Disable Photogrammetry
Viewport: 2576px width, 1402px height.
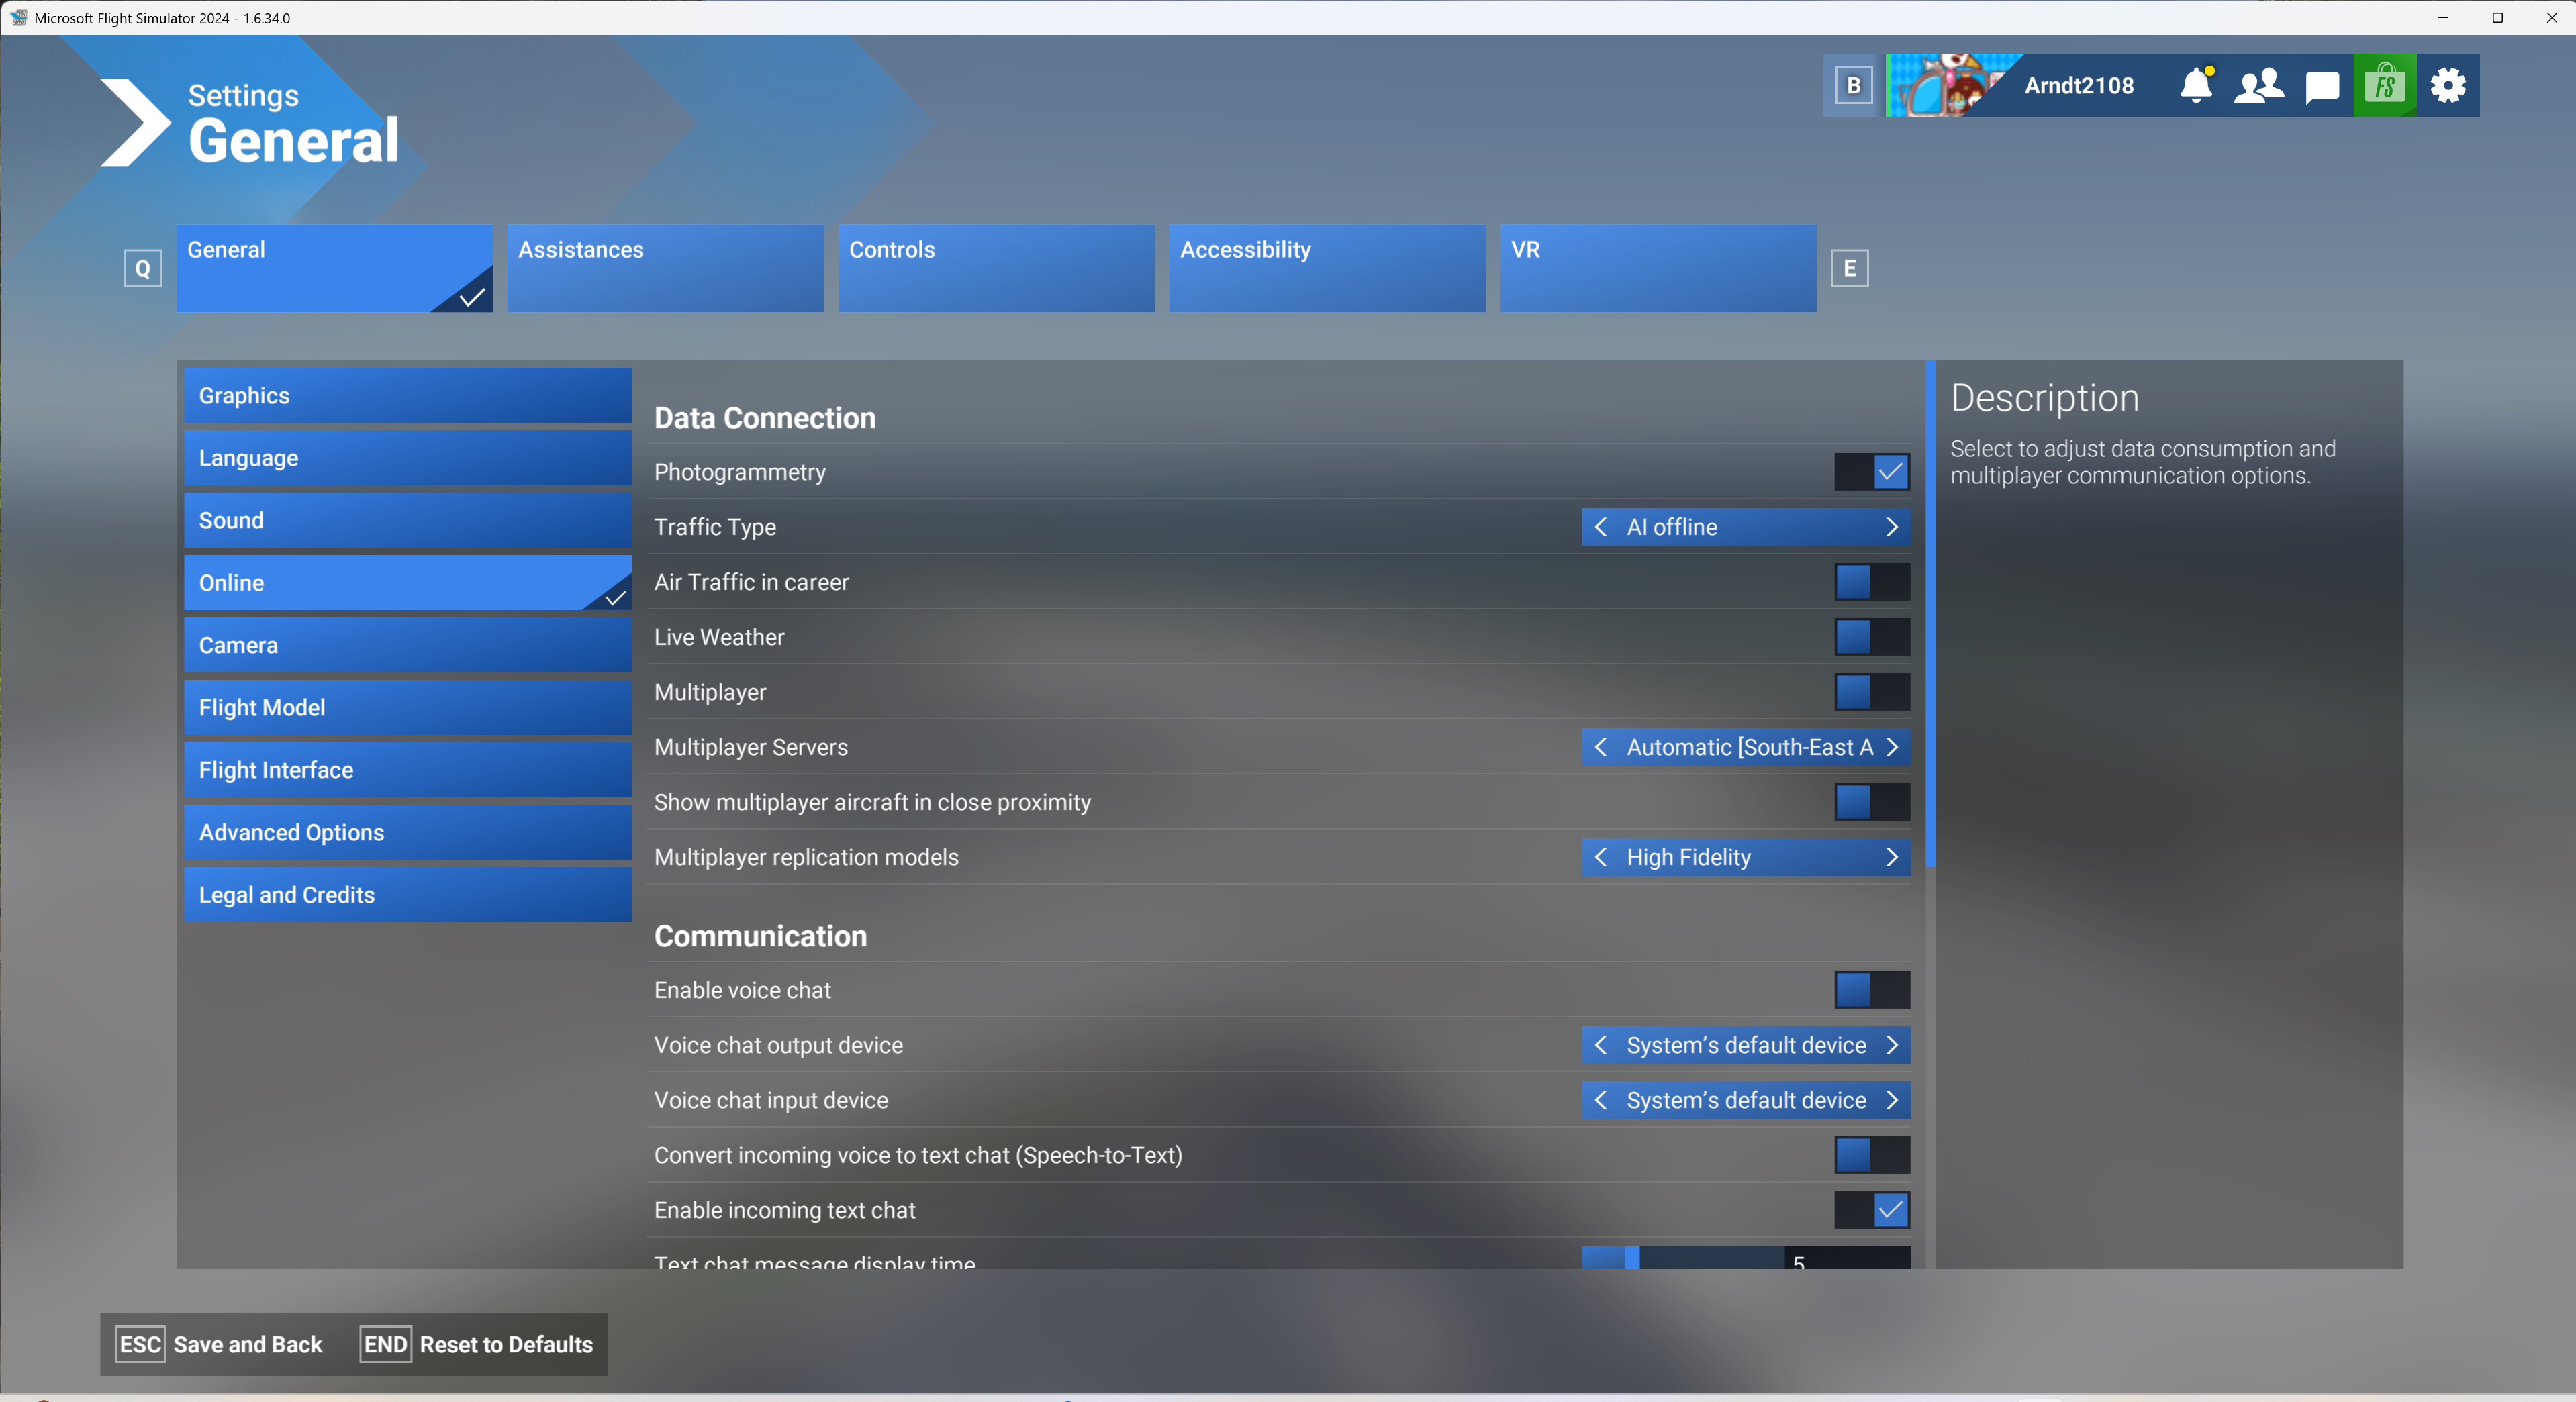coord(1870,472)
